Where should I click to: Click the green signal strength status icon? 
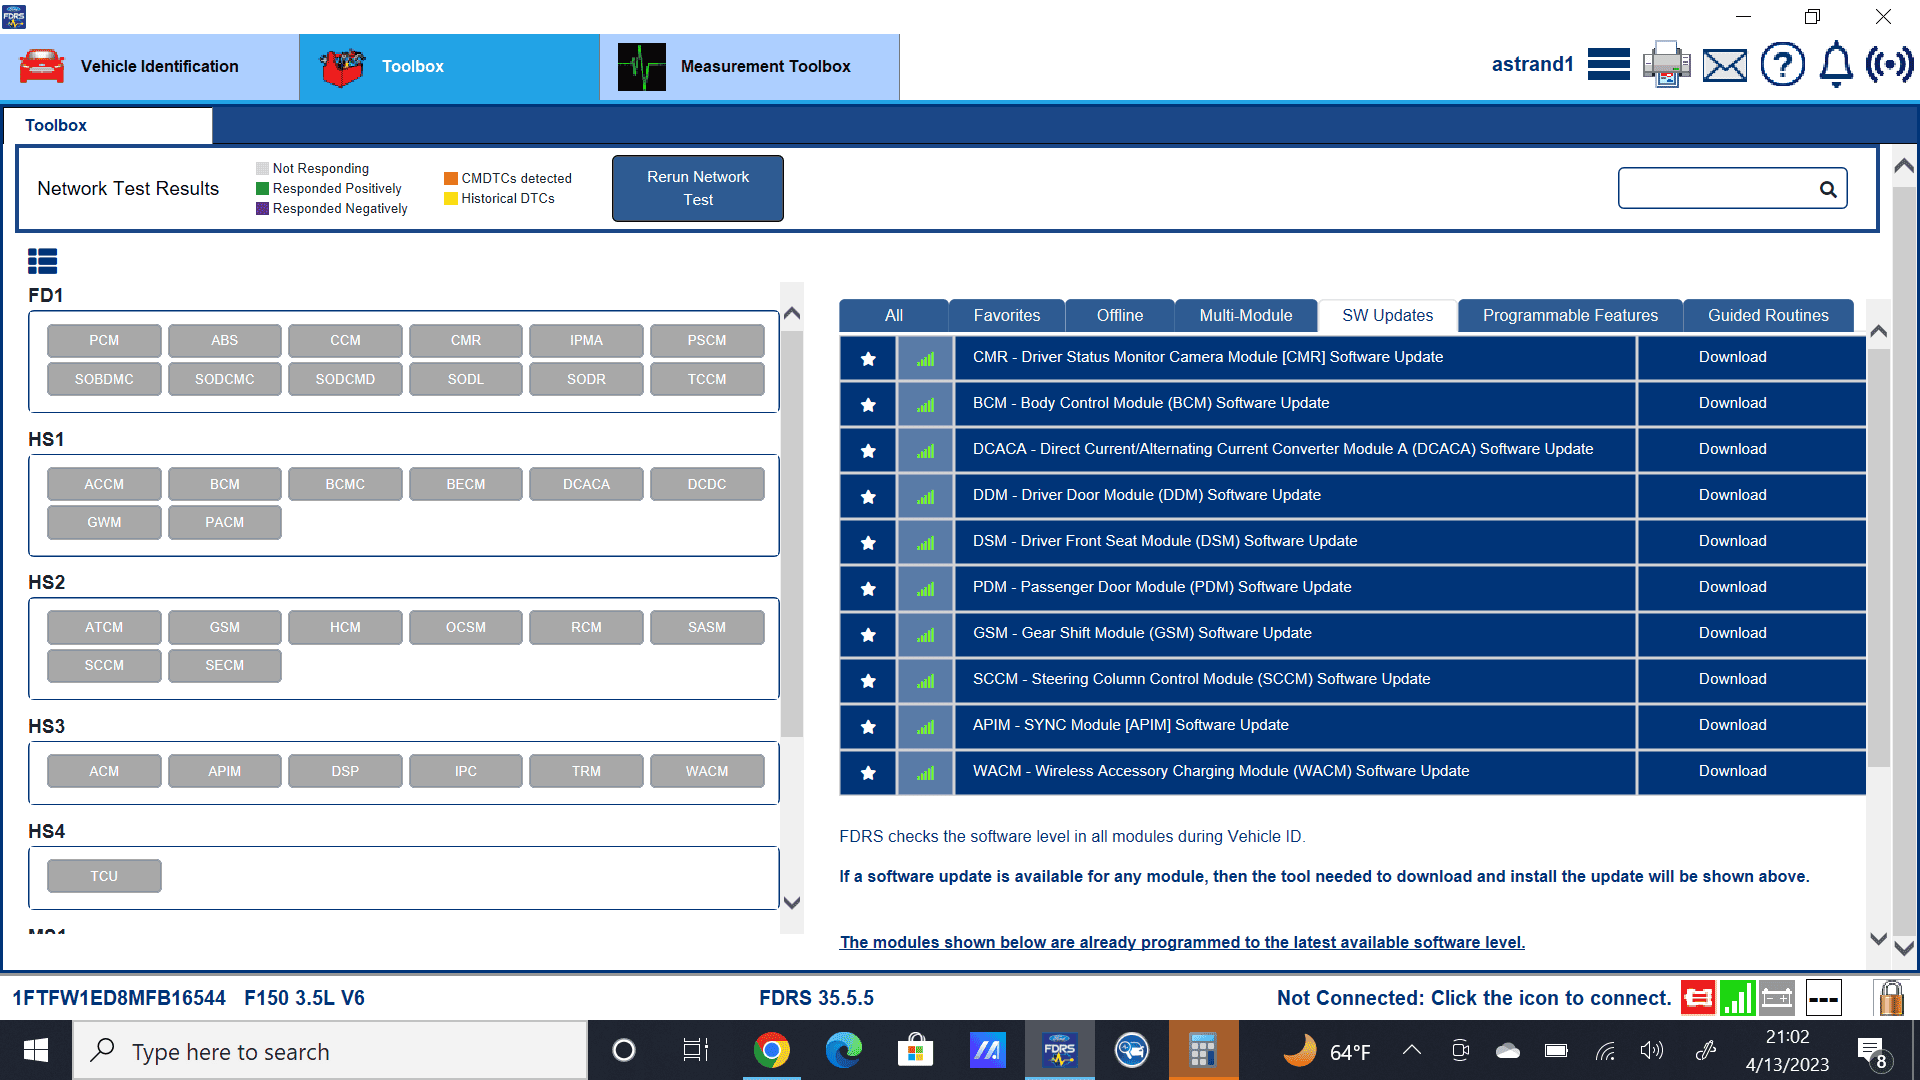point(1738,997)
